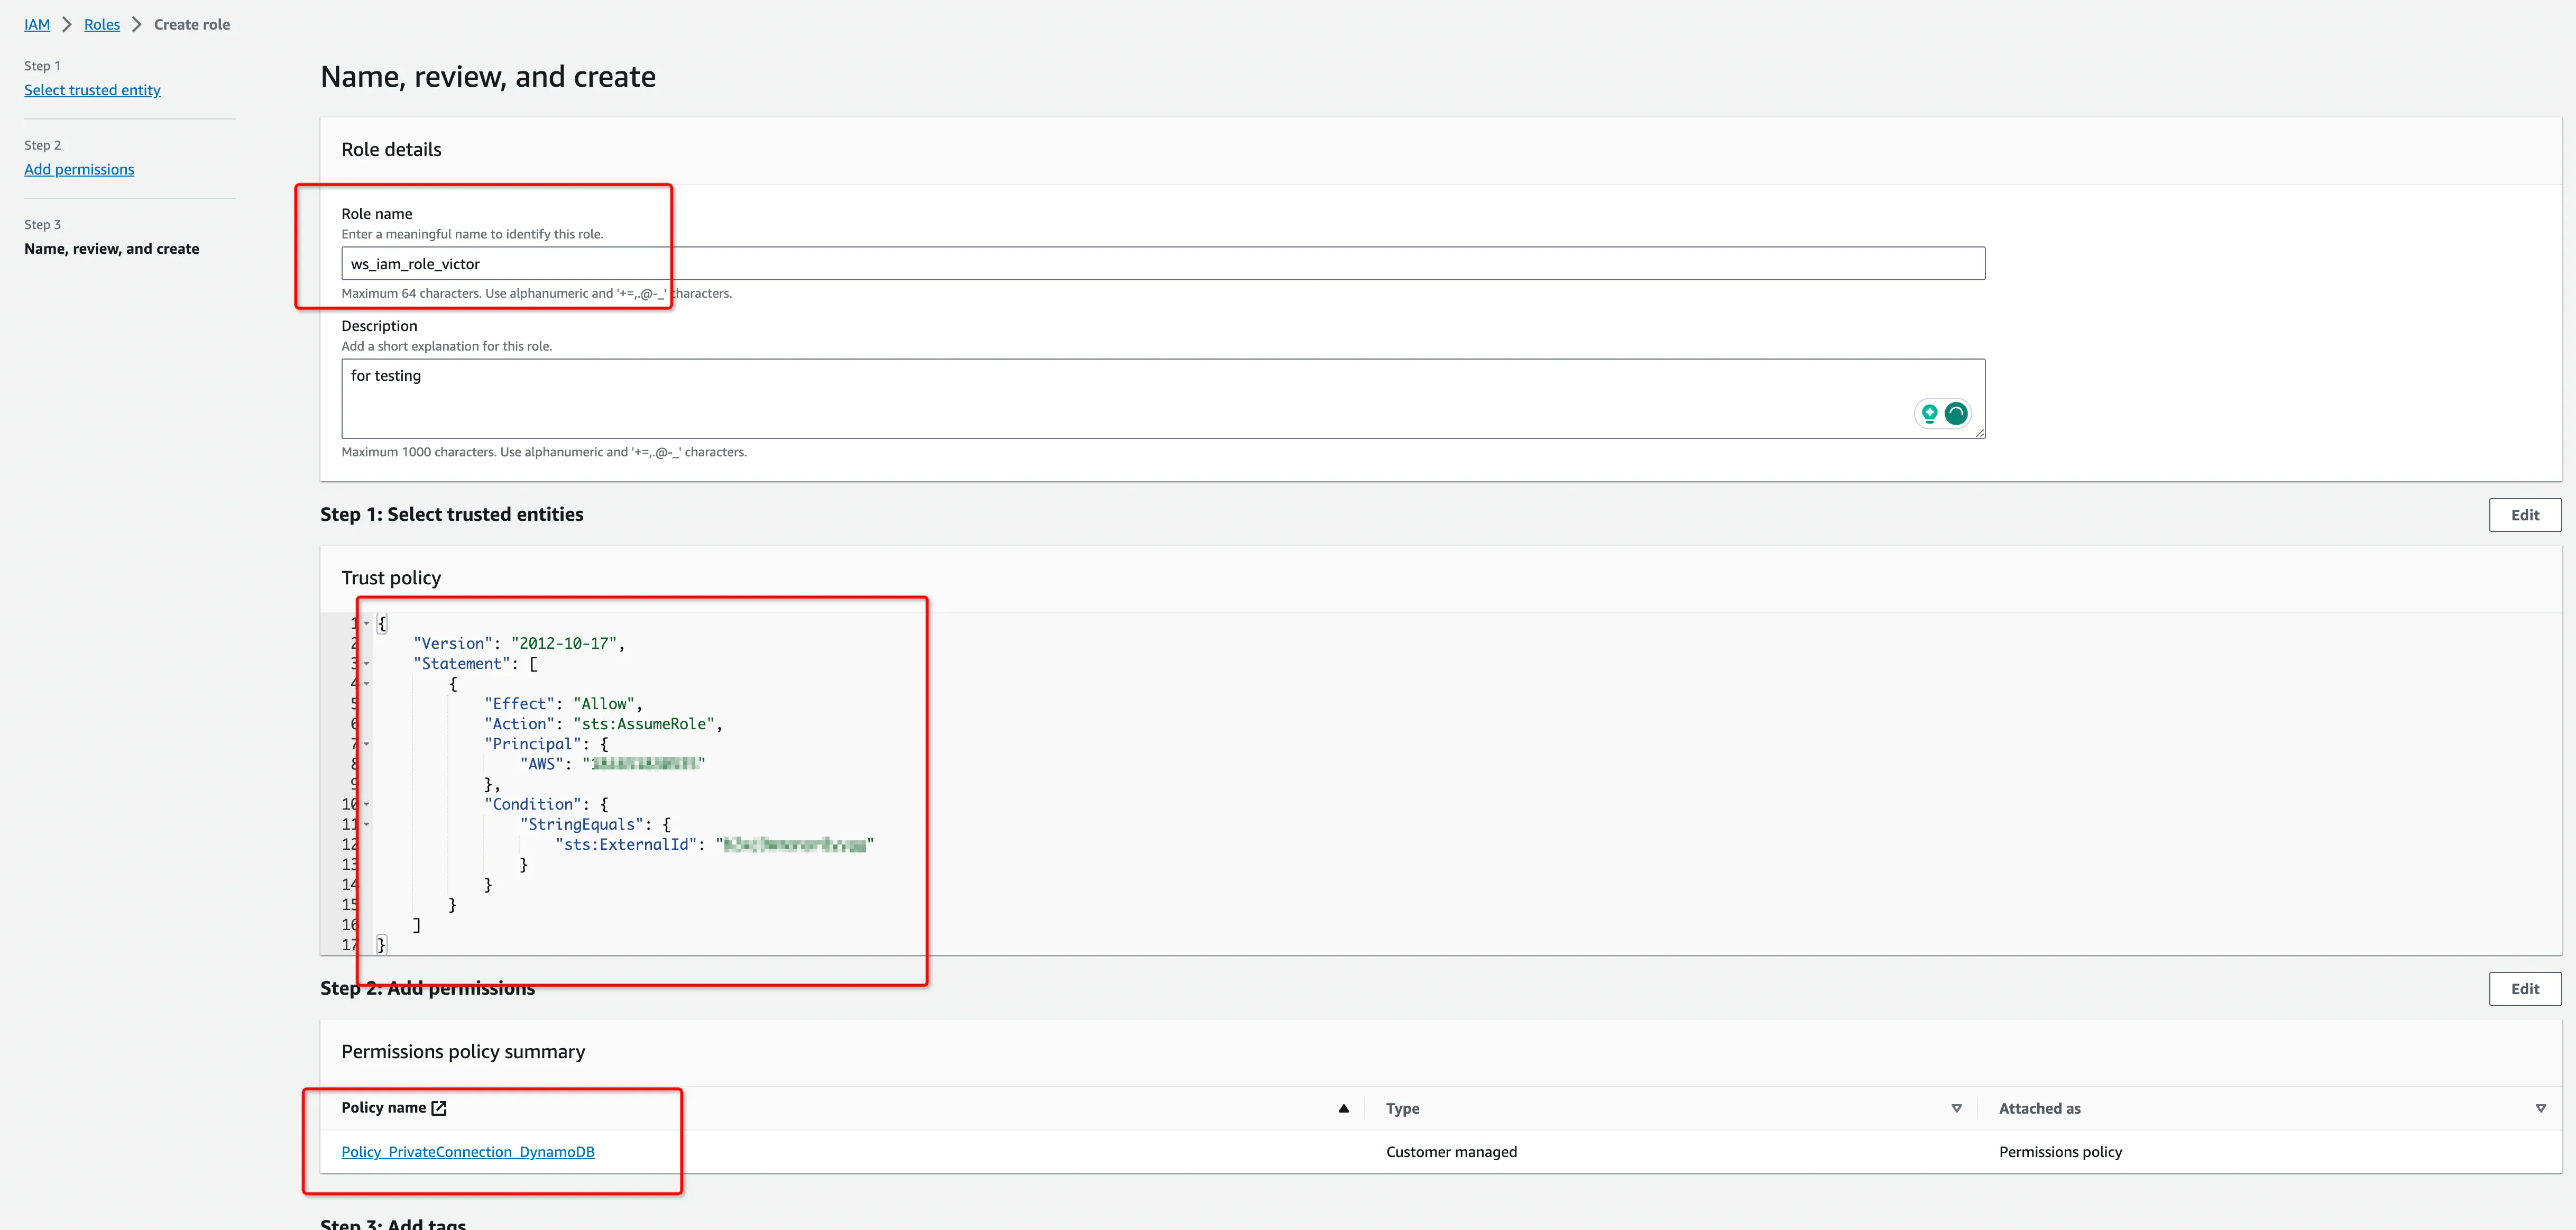This screenshot has width=2576, height=1230.
Task: Click the "Customer managed" type cell
Action: coord(1451,1152)
